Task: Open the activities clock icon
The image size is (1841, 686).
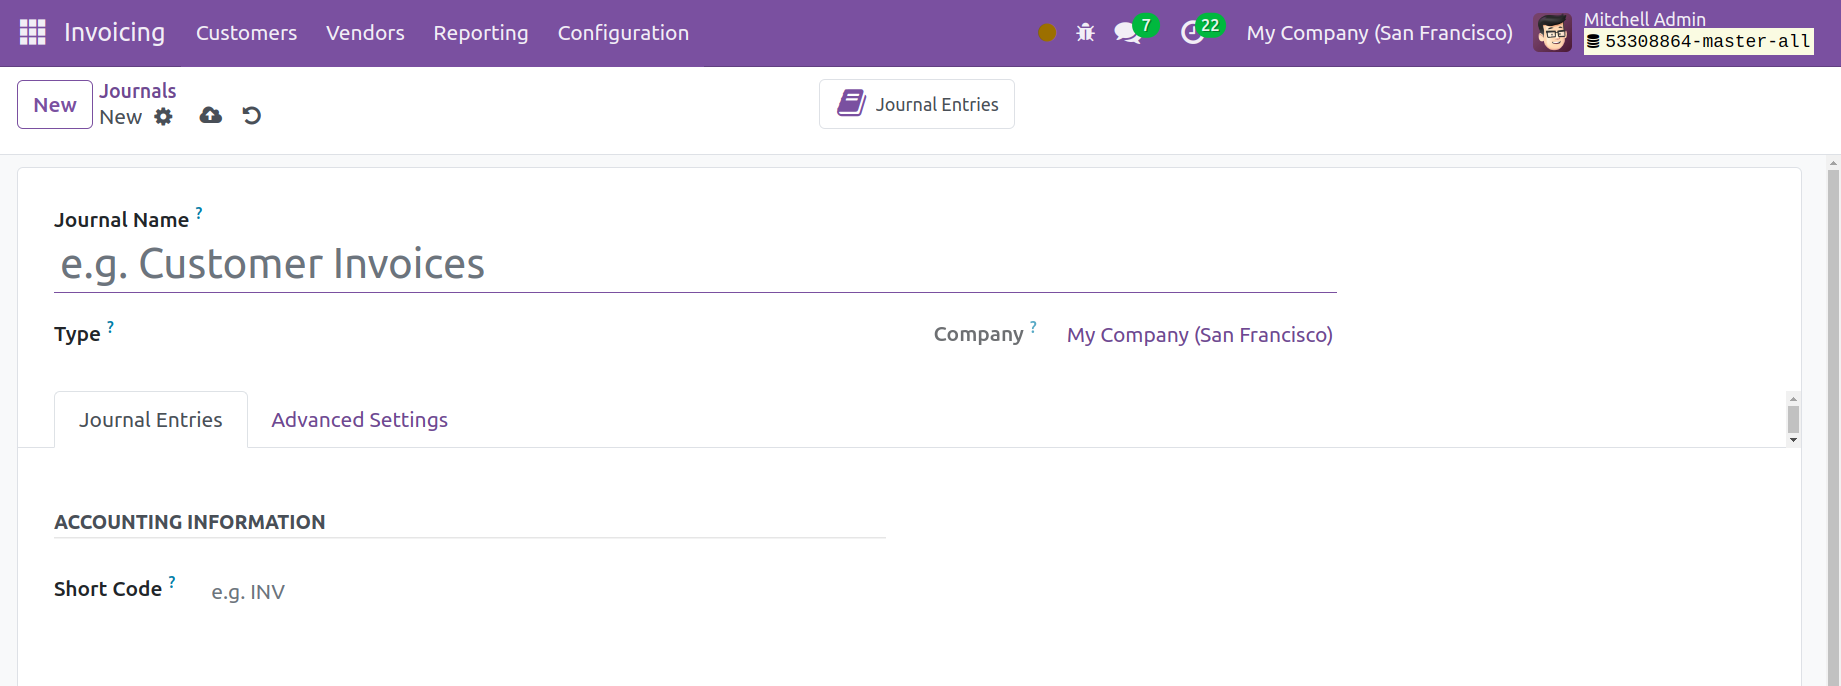Action: [1191, 33]
